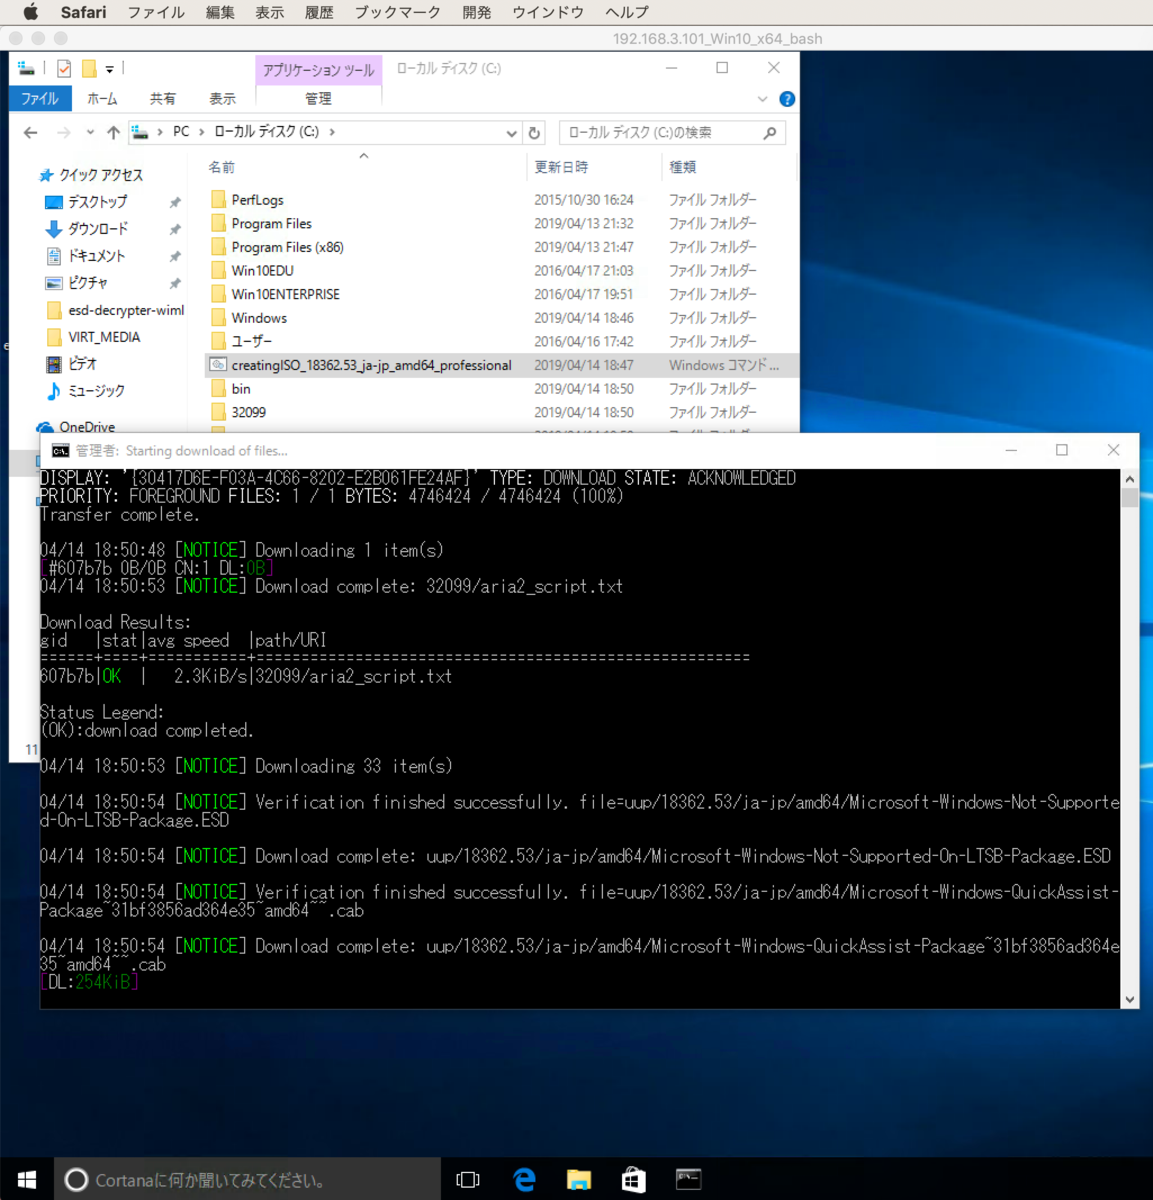Select the PerfLogs folder icon

(x=218, y=199)
